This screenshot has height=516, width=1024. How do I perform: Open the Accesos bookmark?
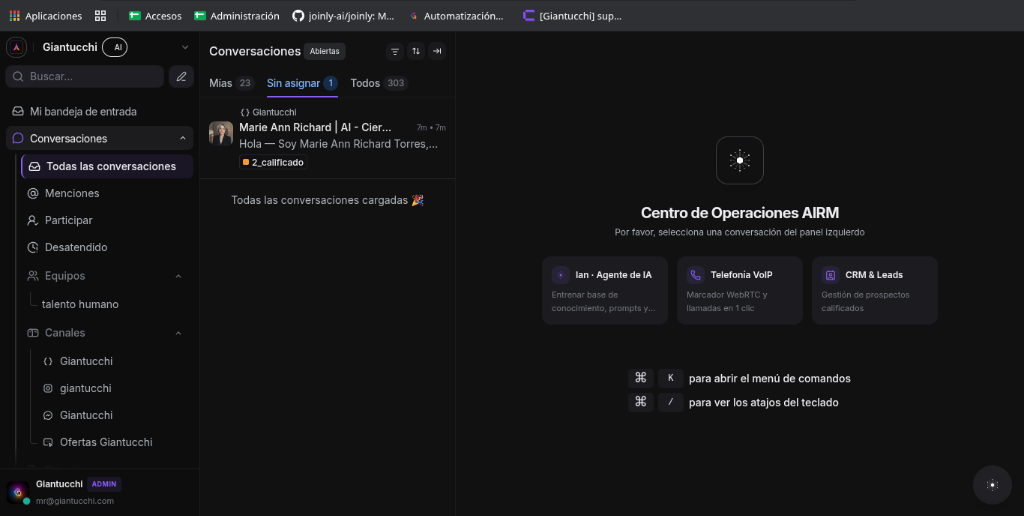coord(155,16)
